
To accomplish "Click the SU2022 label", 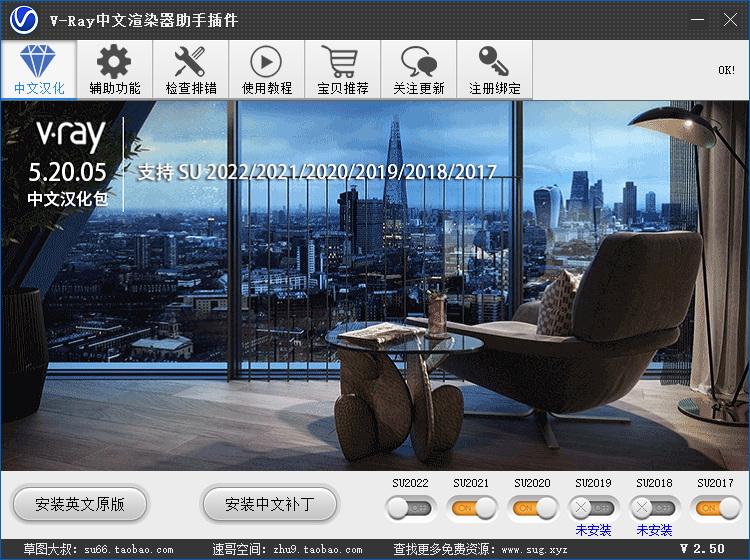I will point(410,483).
